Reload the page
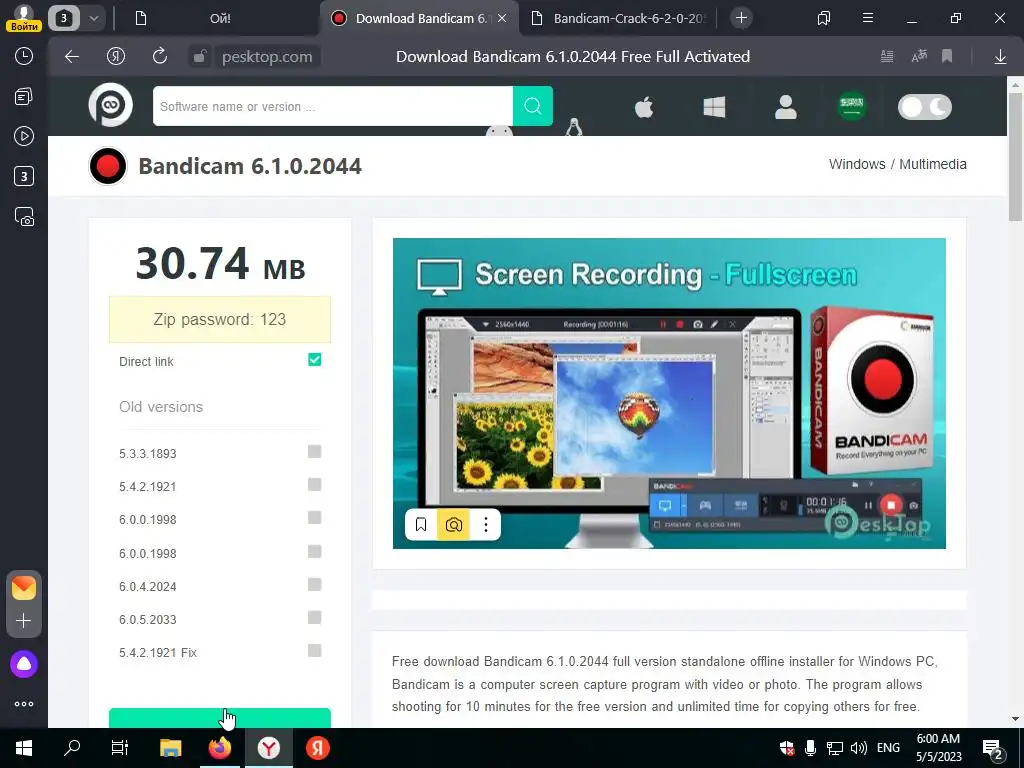Viewport: 1024px width, 768px height. click(160, 57)
